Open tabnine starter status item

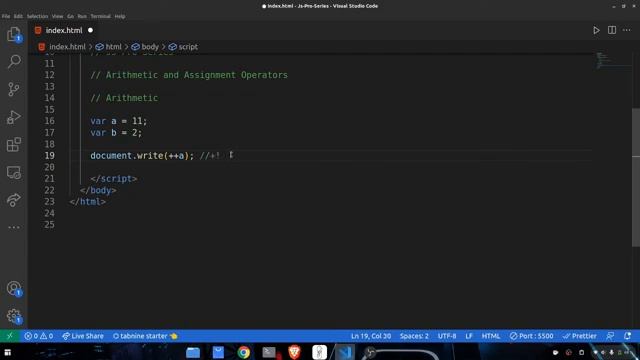[x=145, y=336]
